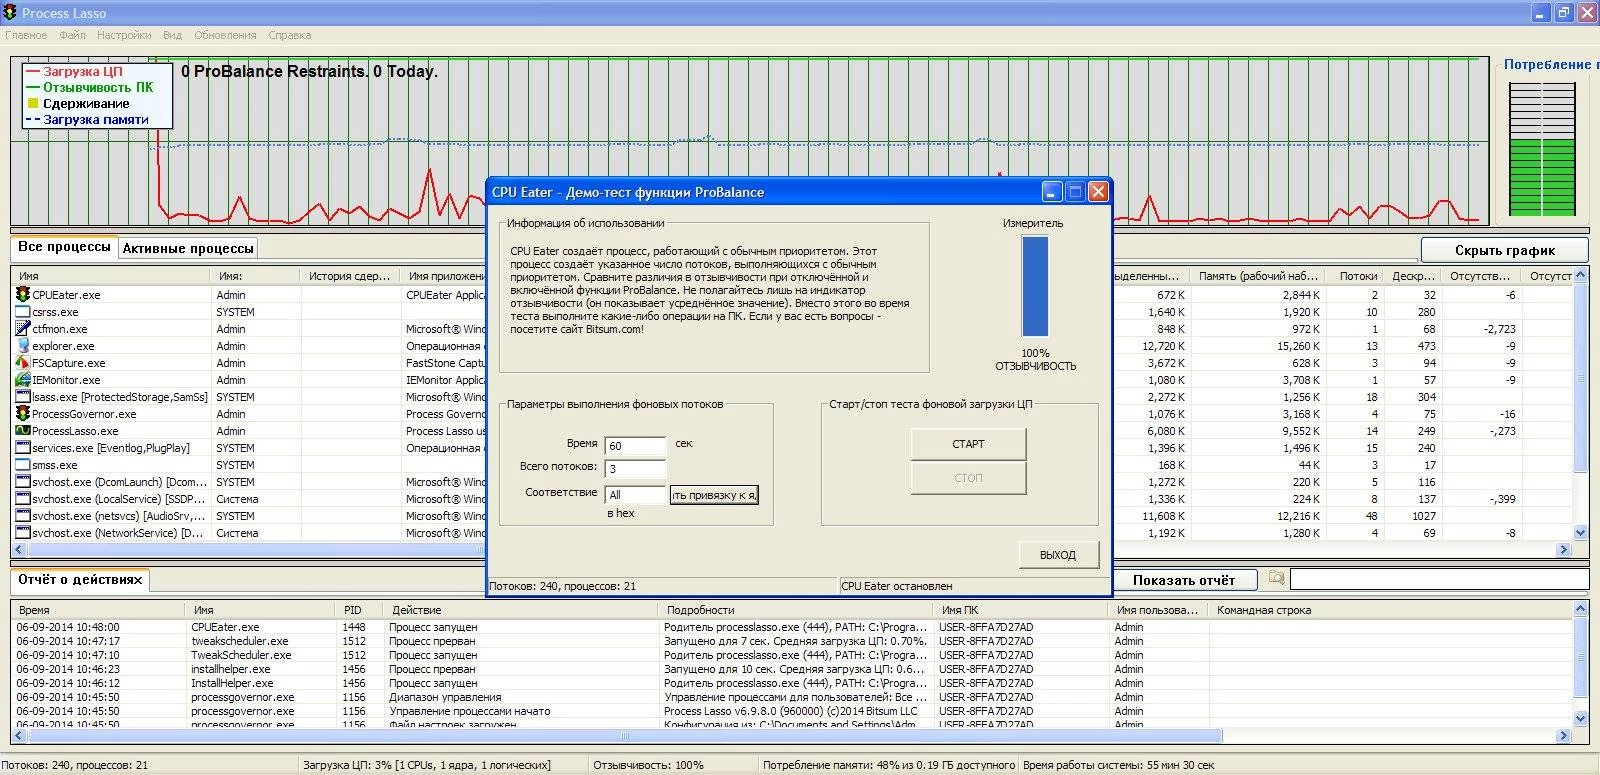Minimize the CPU Eater dialog
The height and width of the screenshot is (775, 1600).
click(1052, 192)
